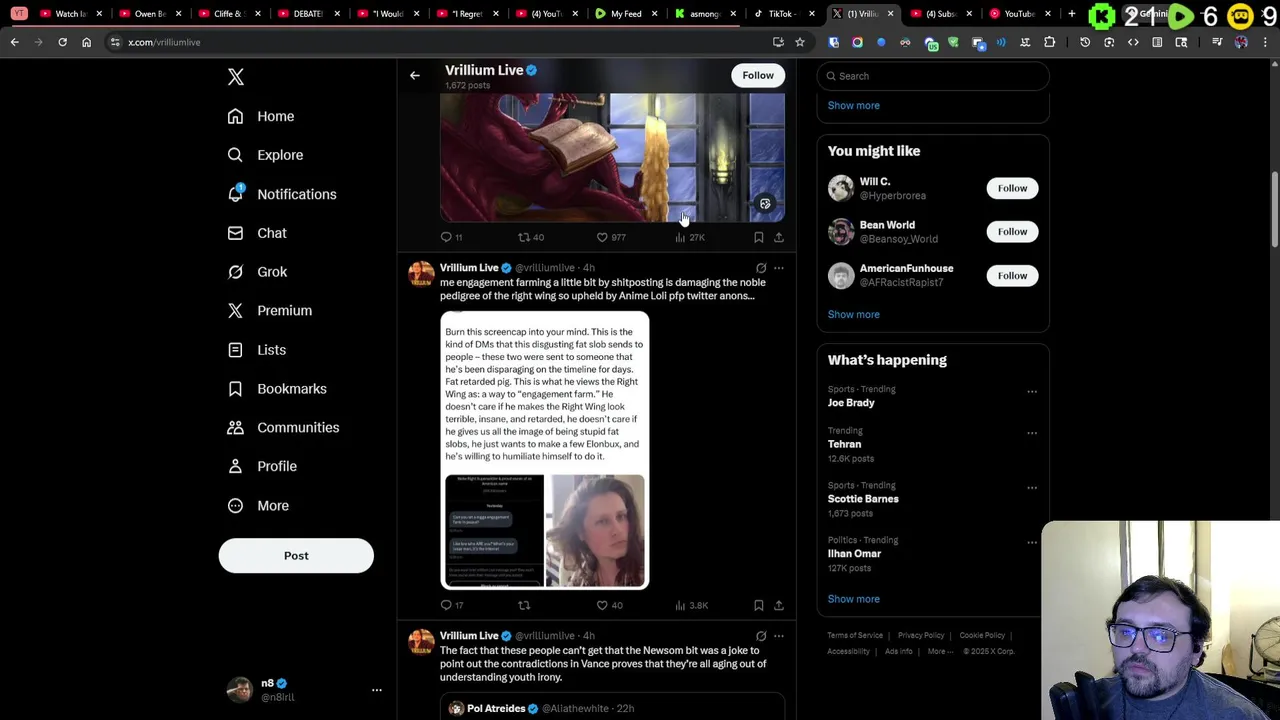This screenshot has width=1280, height=720.
Task: Expand the More sidebar menu
Action: coord(257,506)
